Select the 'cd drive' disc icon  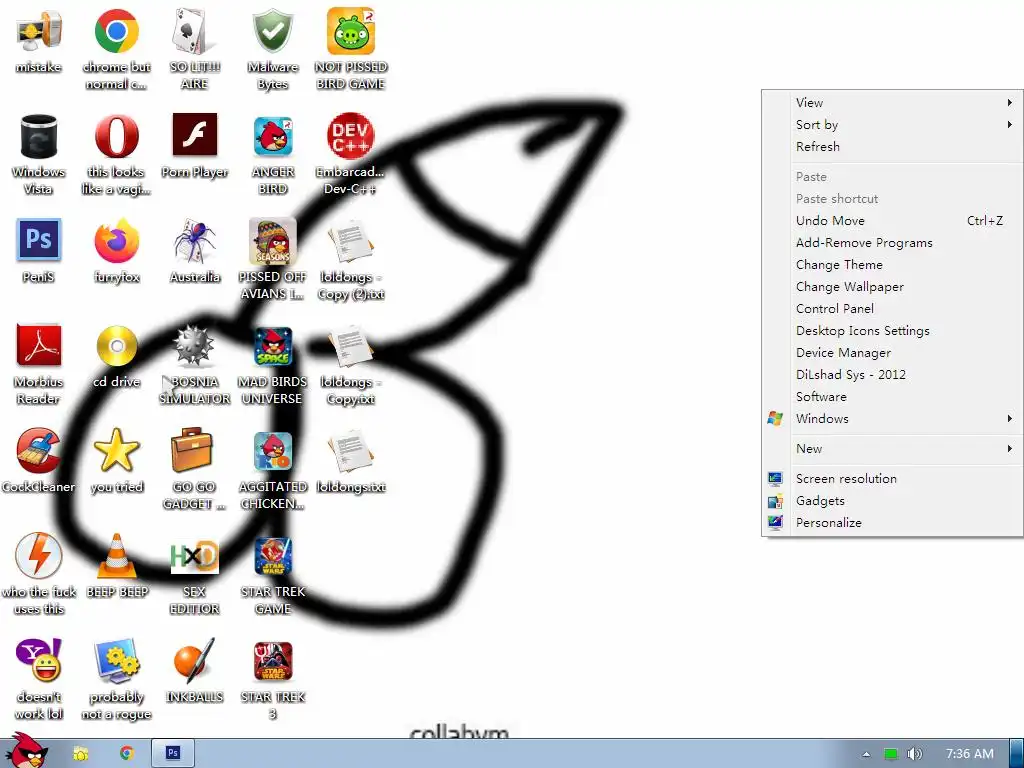pos(116,357)
